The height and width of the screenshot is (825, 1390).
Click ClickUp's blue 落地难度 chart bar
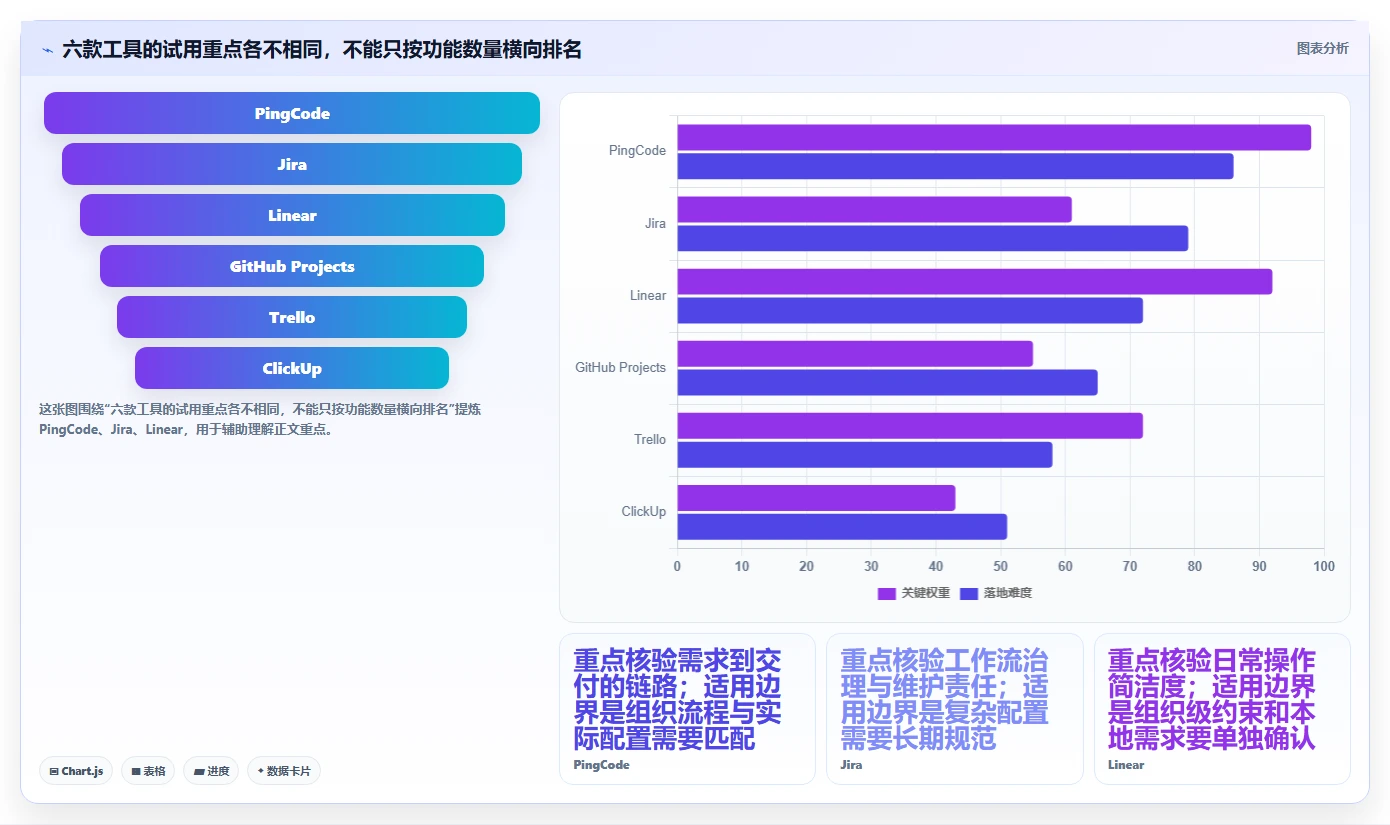842,526
